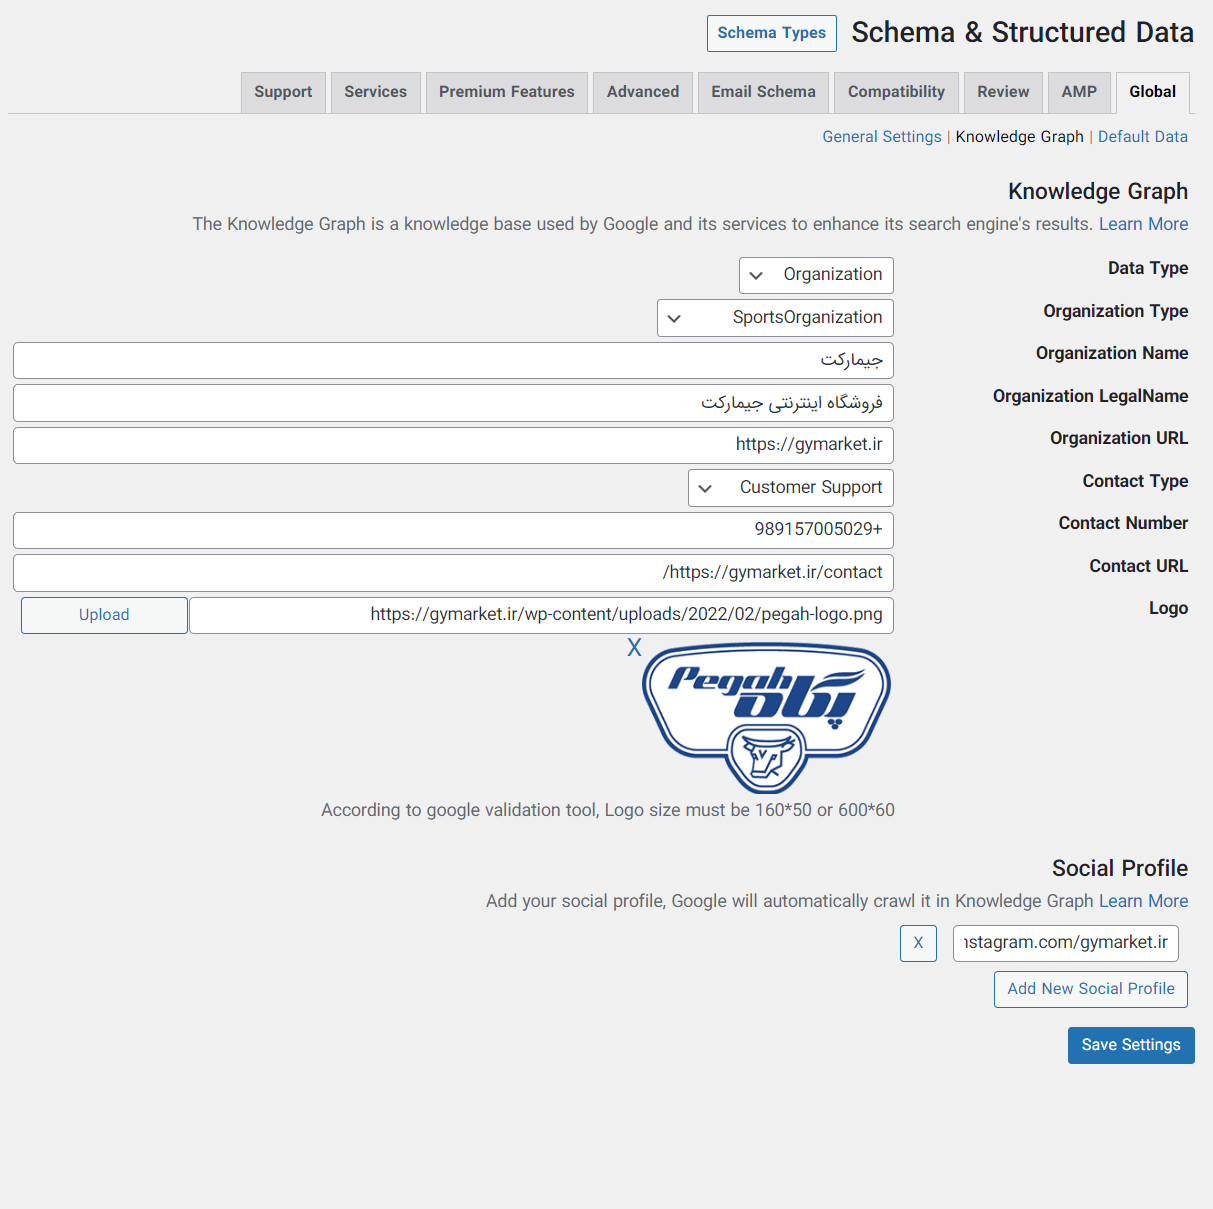The image size is (1213, 1209).
Task: Remove the uploaded Pegah logo image
Action: click(x=634, y=648)
